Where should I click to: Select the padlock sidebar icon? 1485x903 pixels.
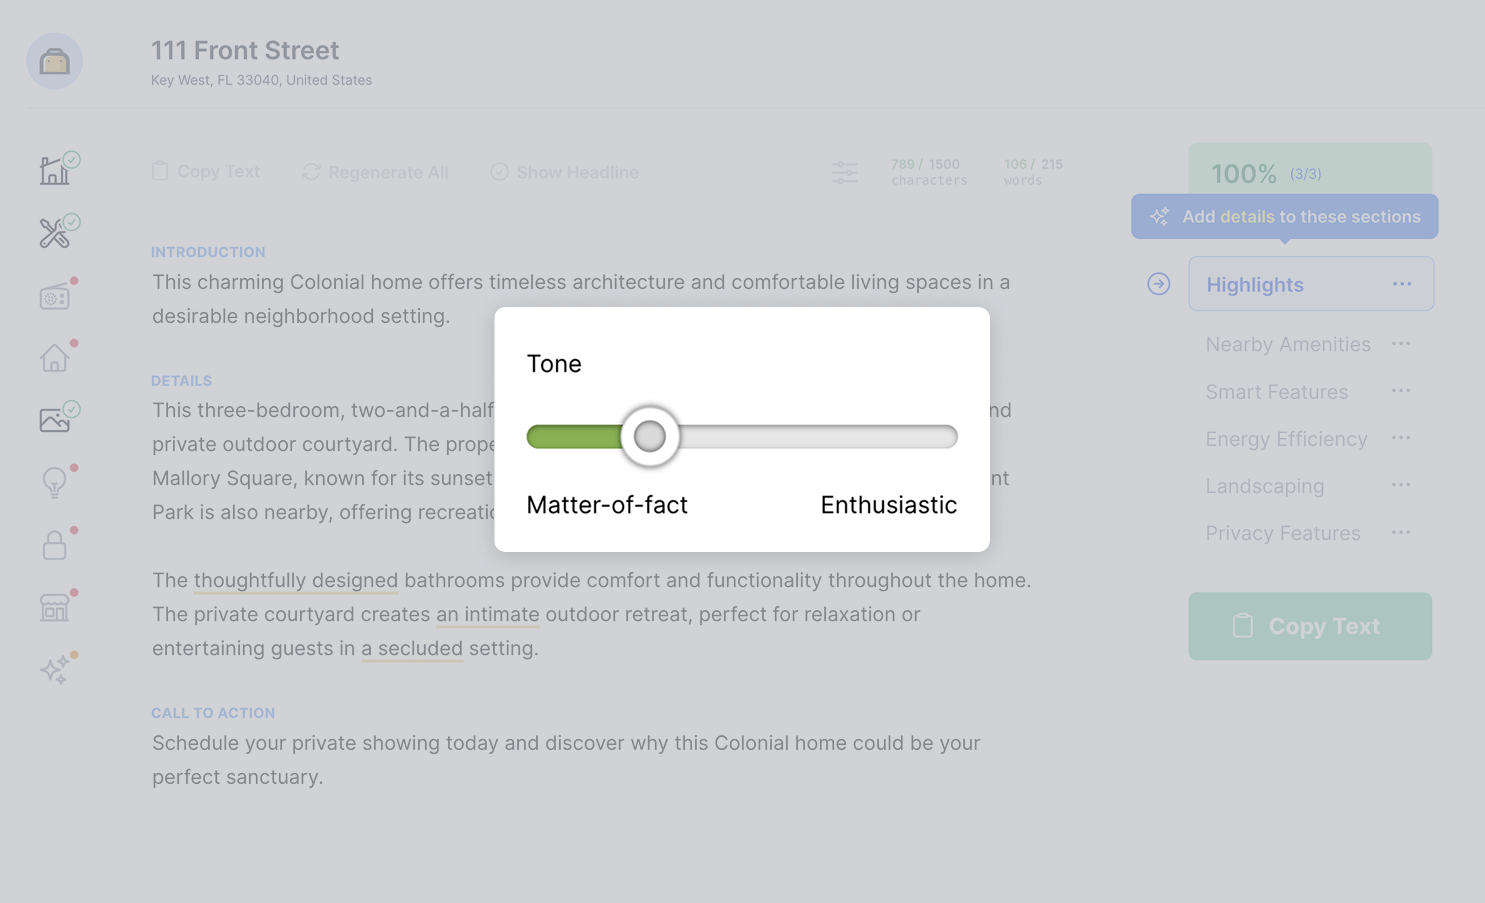[55, 545]
